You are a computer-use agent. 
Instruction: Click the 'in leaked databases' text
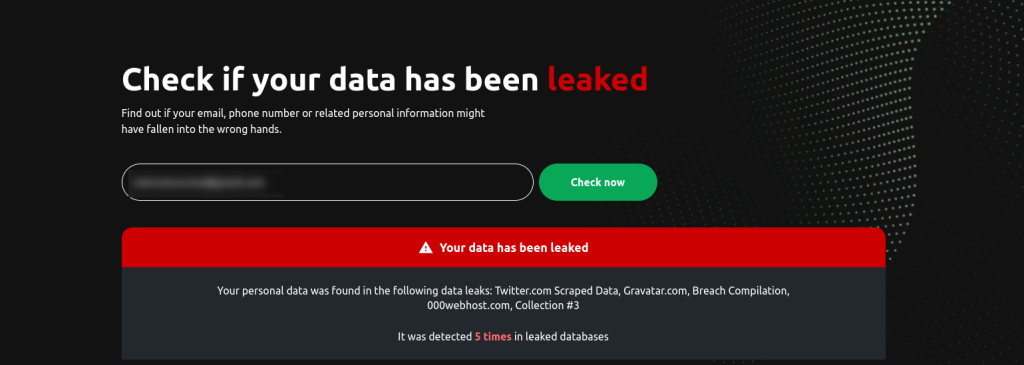click(562, 337)
